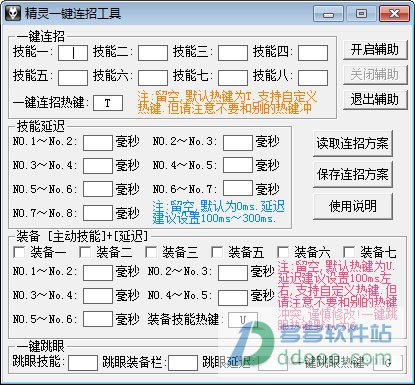Click the 保存连招方案 button
Image resolution: width=415 pixels, height=385 pixels.
353,174
